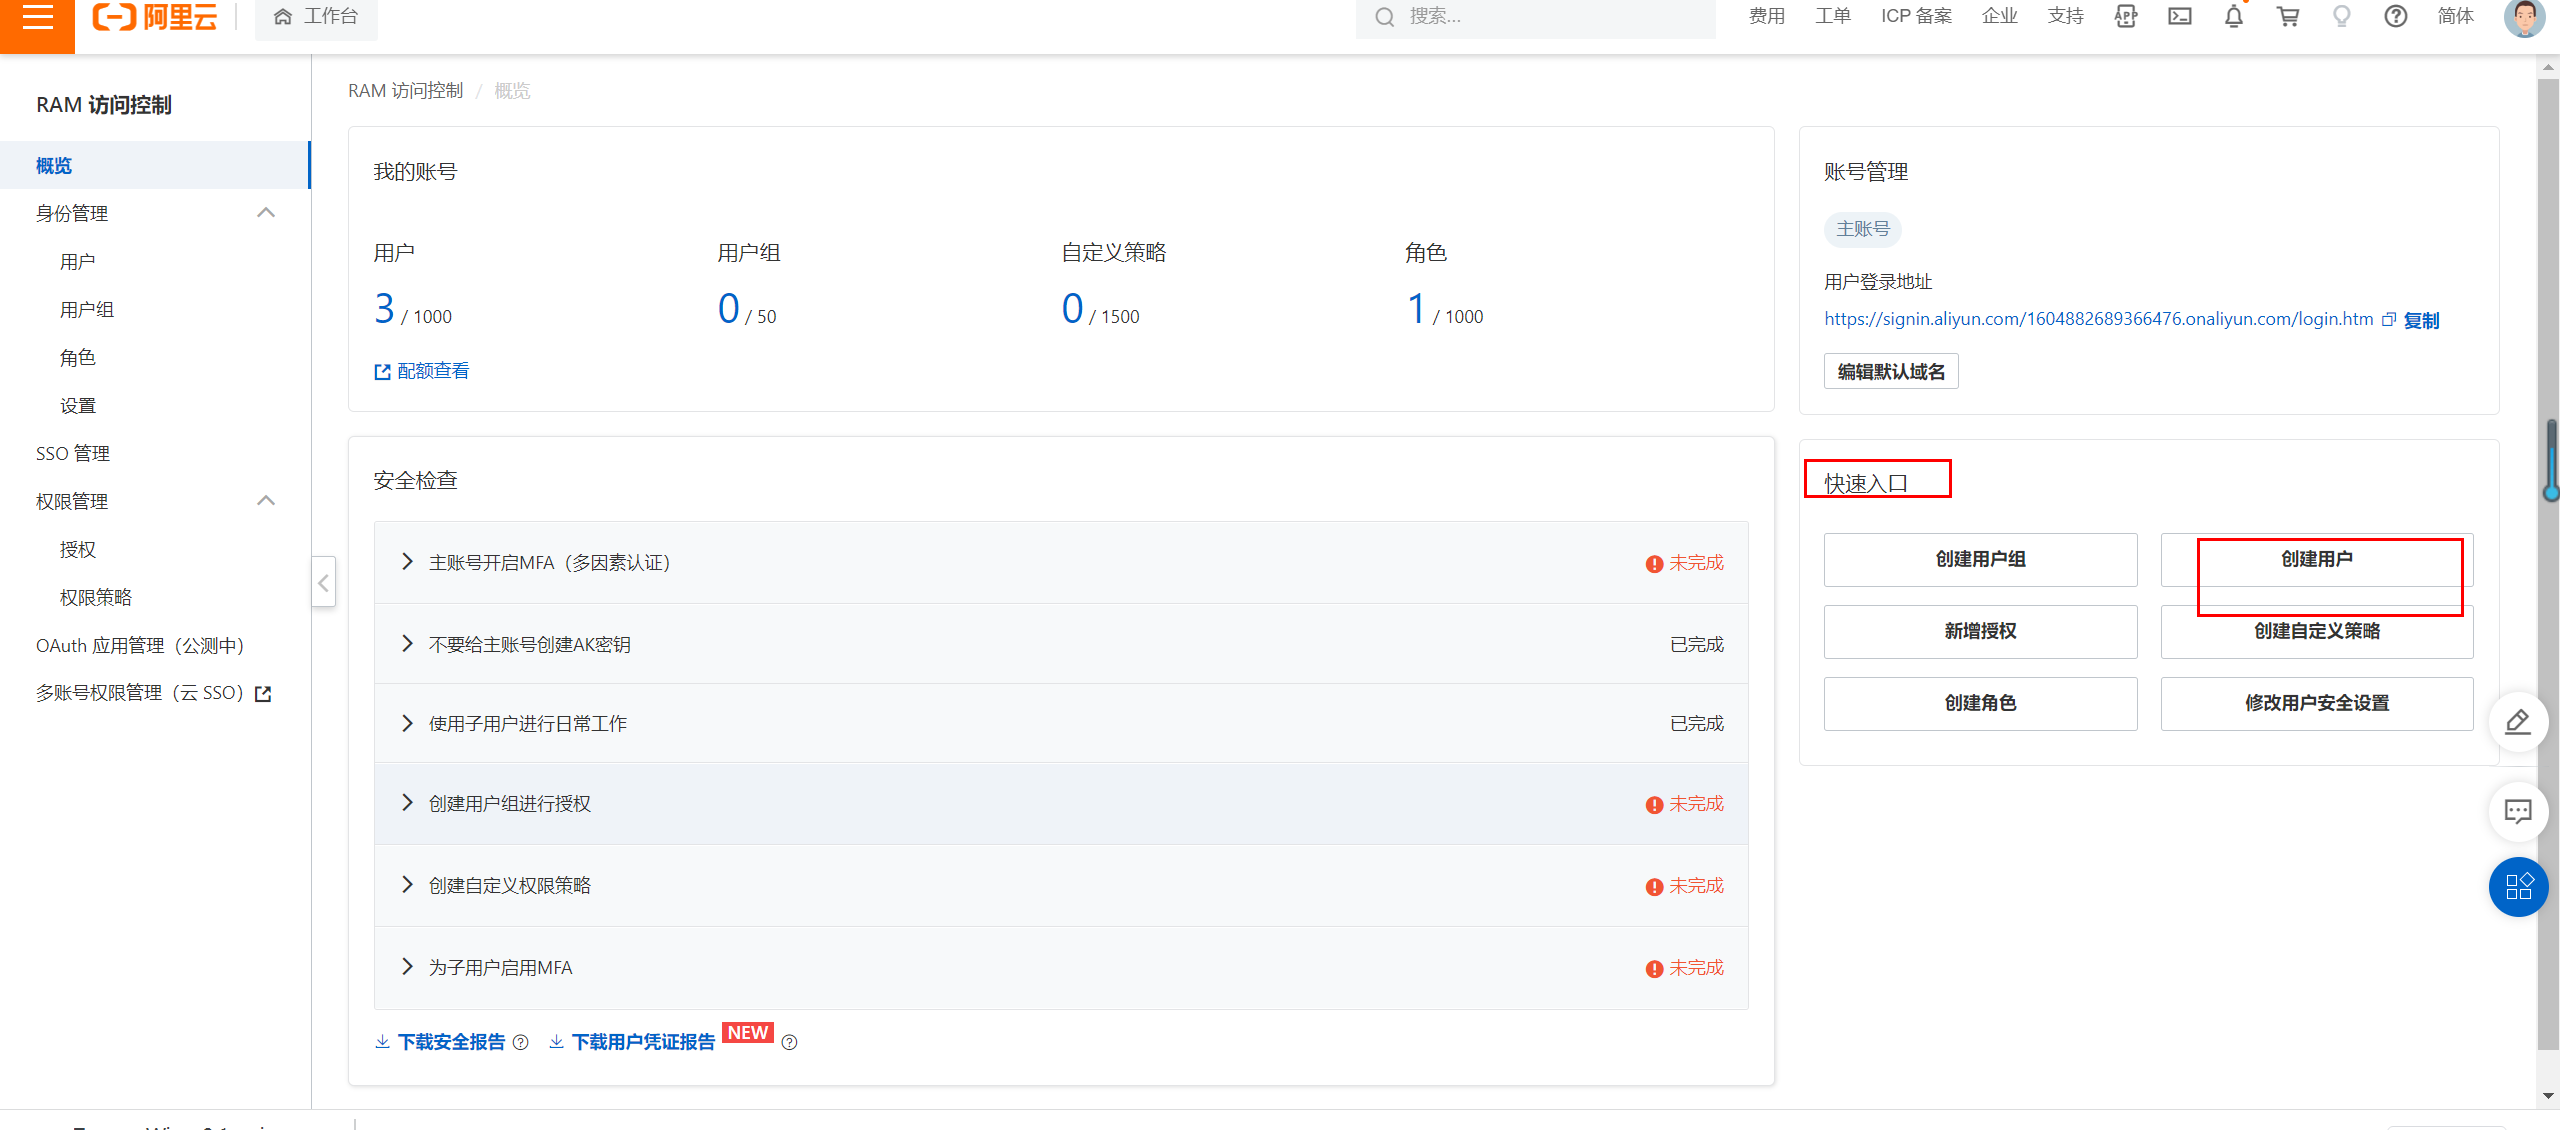Open the notifications bell

(2234, 16)
